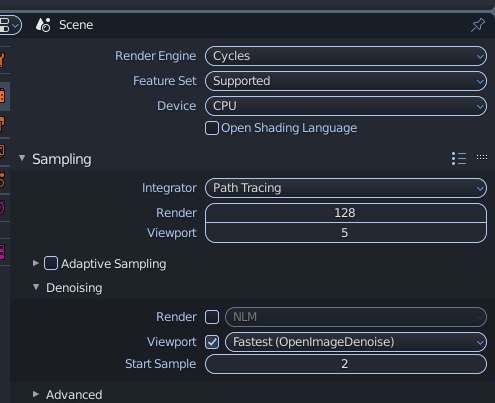
Task: Pin the Scene properties with the pin icon
Action: pos(478,25)
